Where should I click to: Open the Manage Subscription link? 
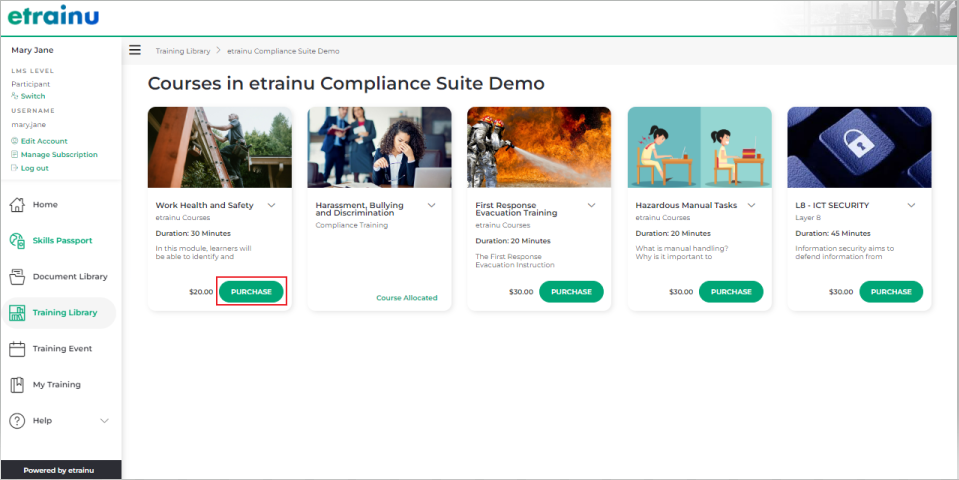(x=59, y=154)
